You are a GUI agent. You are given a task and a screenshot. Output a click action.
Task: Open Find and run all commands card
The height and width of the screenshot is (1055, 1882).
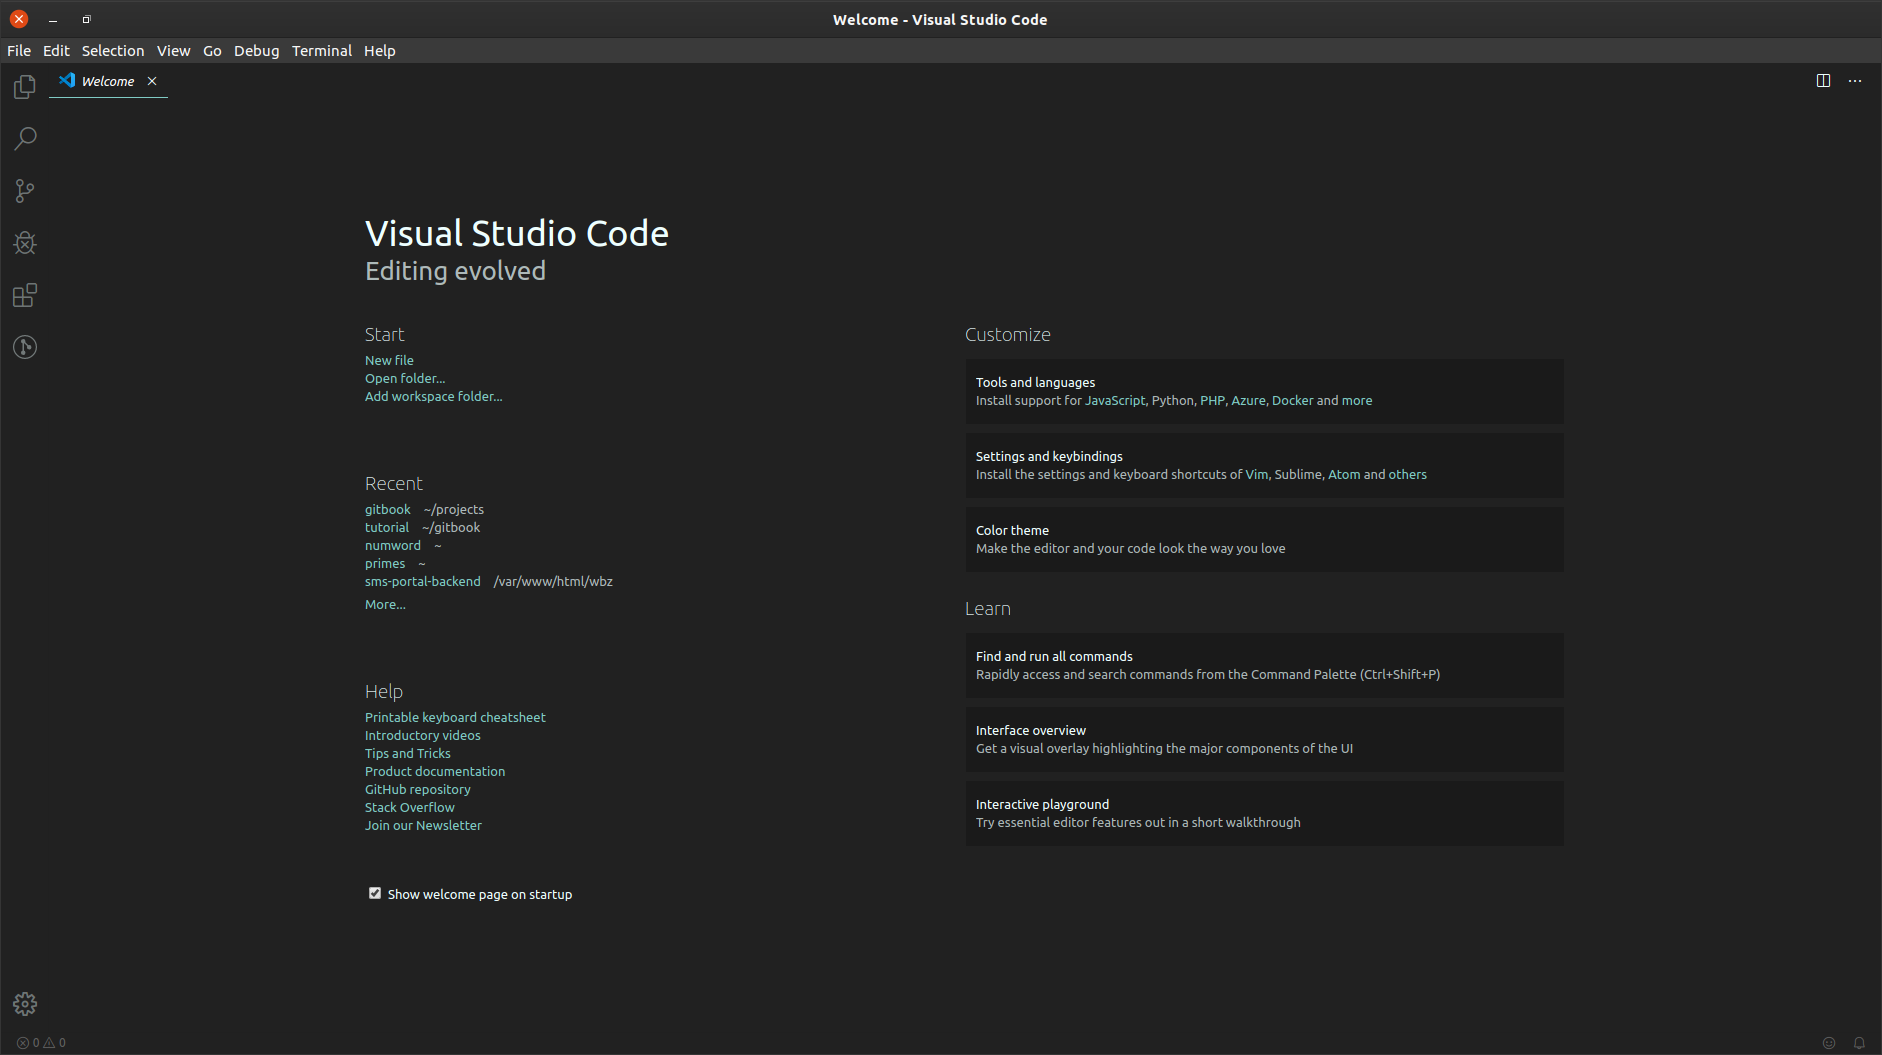[1264, 665]
